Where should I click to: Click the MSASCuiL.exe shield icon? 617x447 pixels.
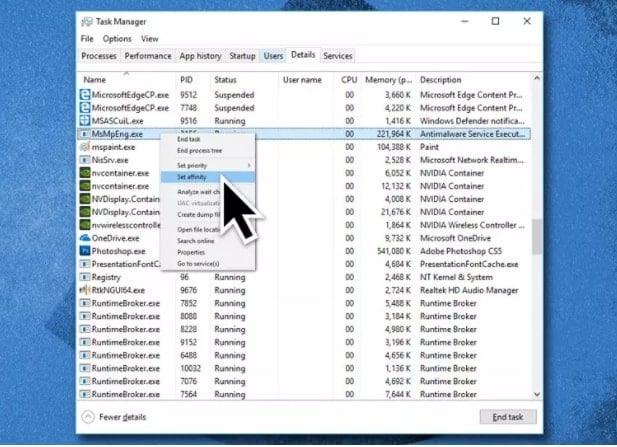85,121
